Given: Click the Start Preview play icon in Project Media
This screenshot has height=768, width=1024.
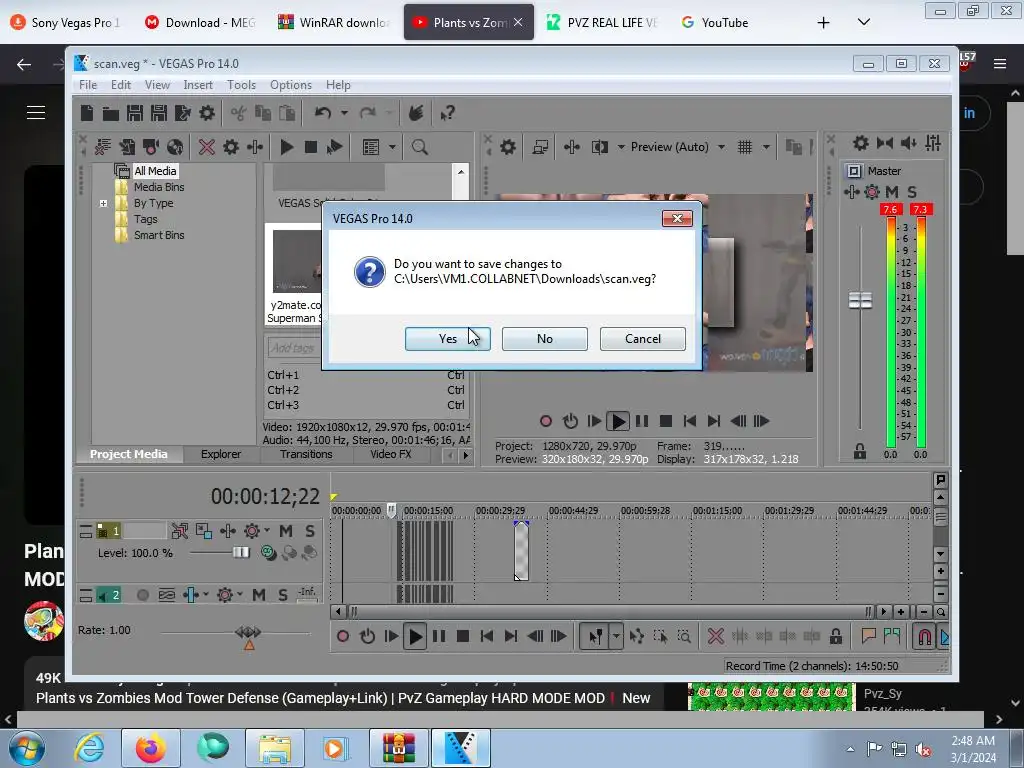Looking at the screenshot, I should [x=286, y=147].
